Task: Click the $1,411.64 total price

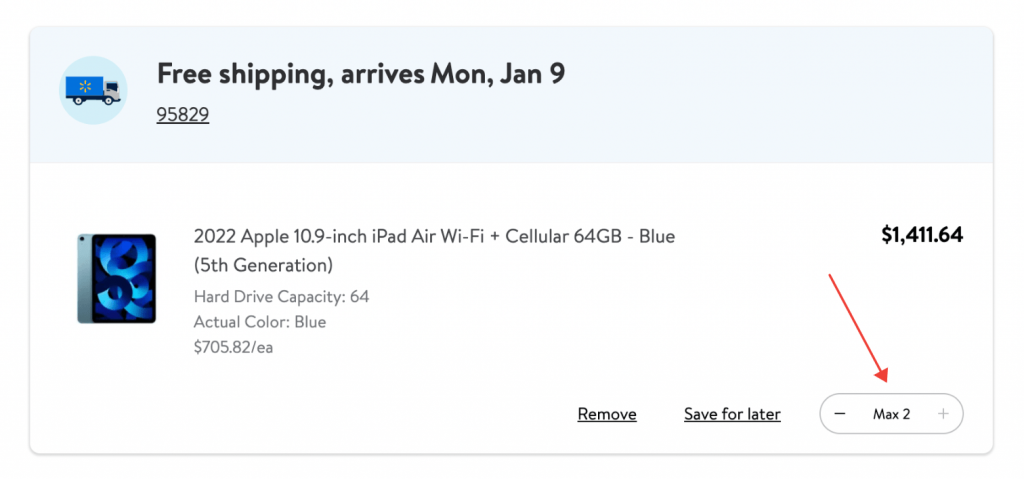Action: (921, 236)
